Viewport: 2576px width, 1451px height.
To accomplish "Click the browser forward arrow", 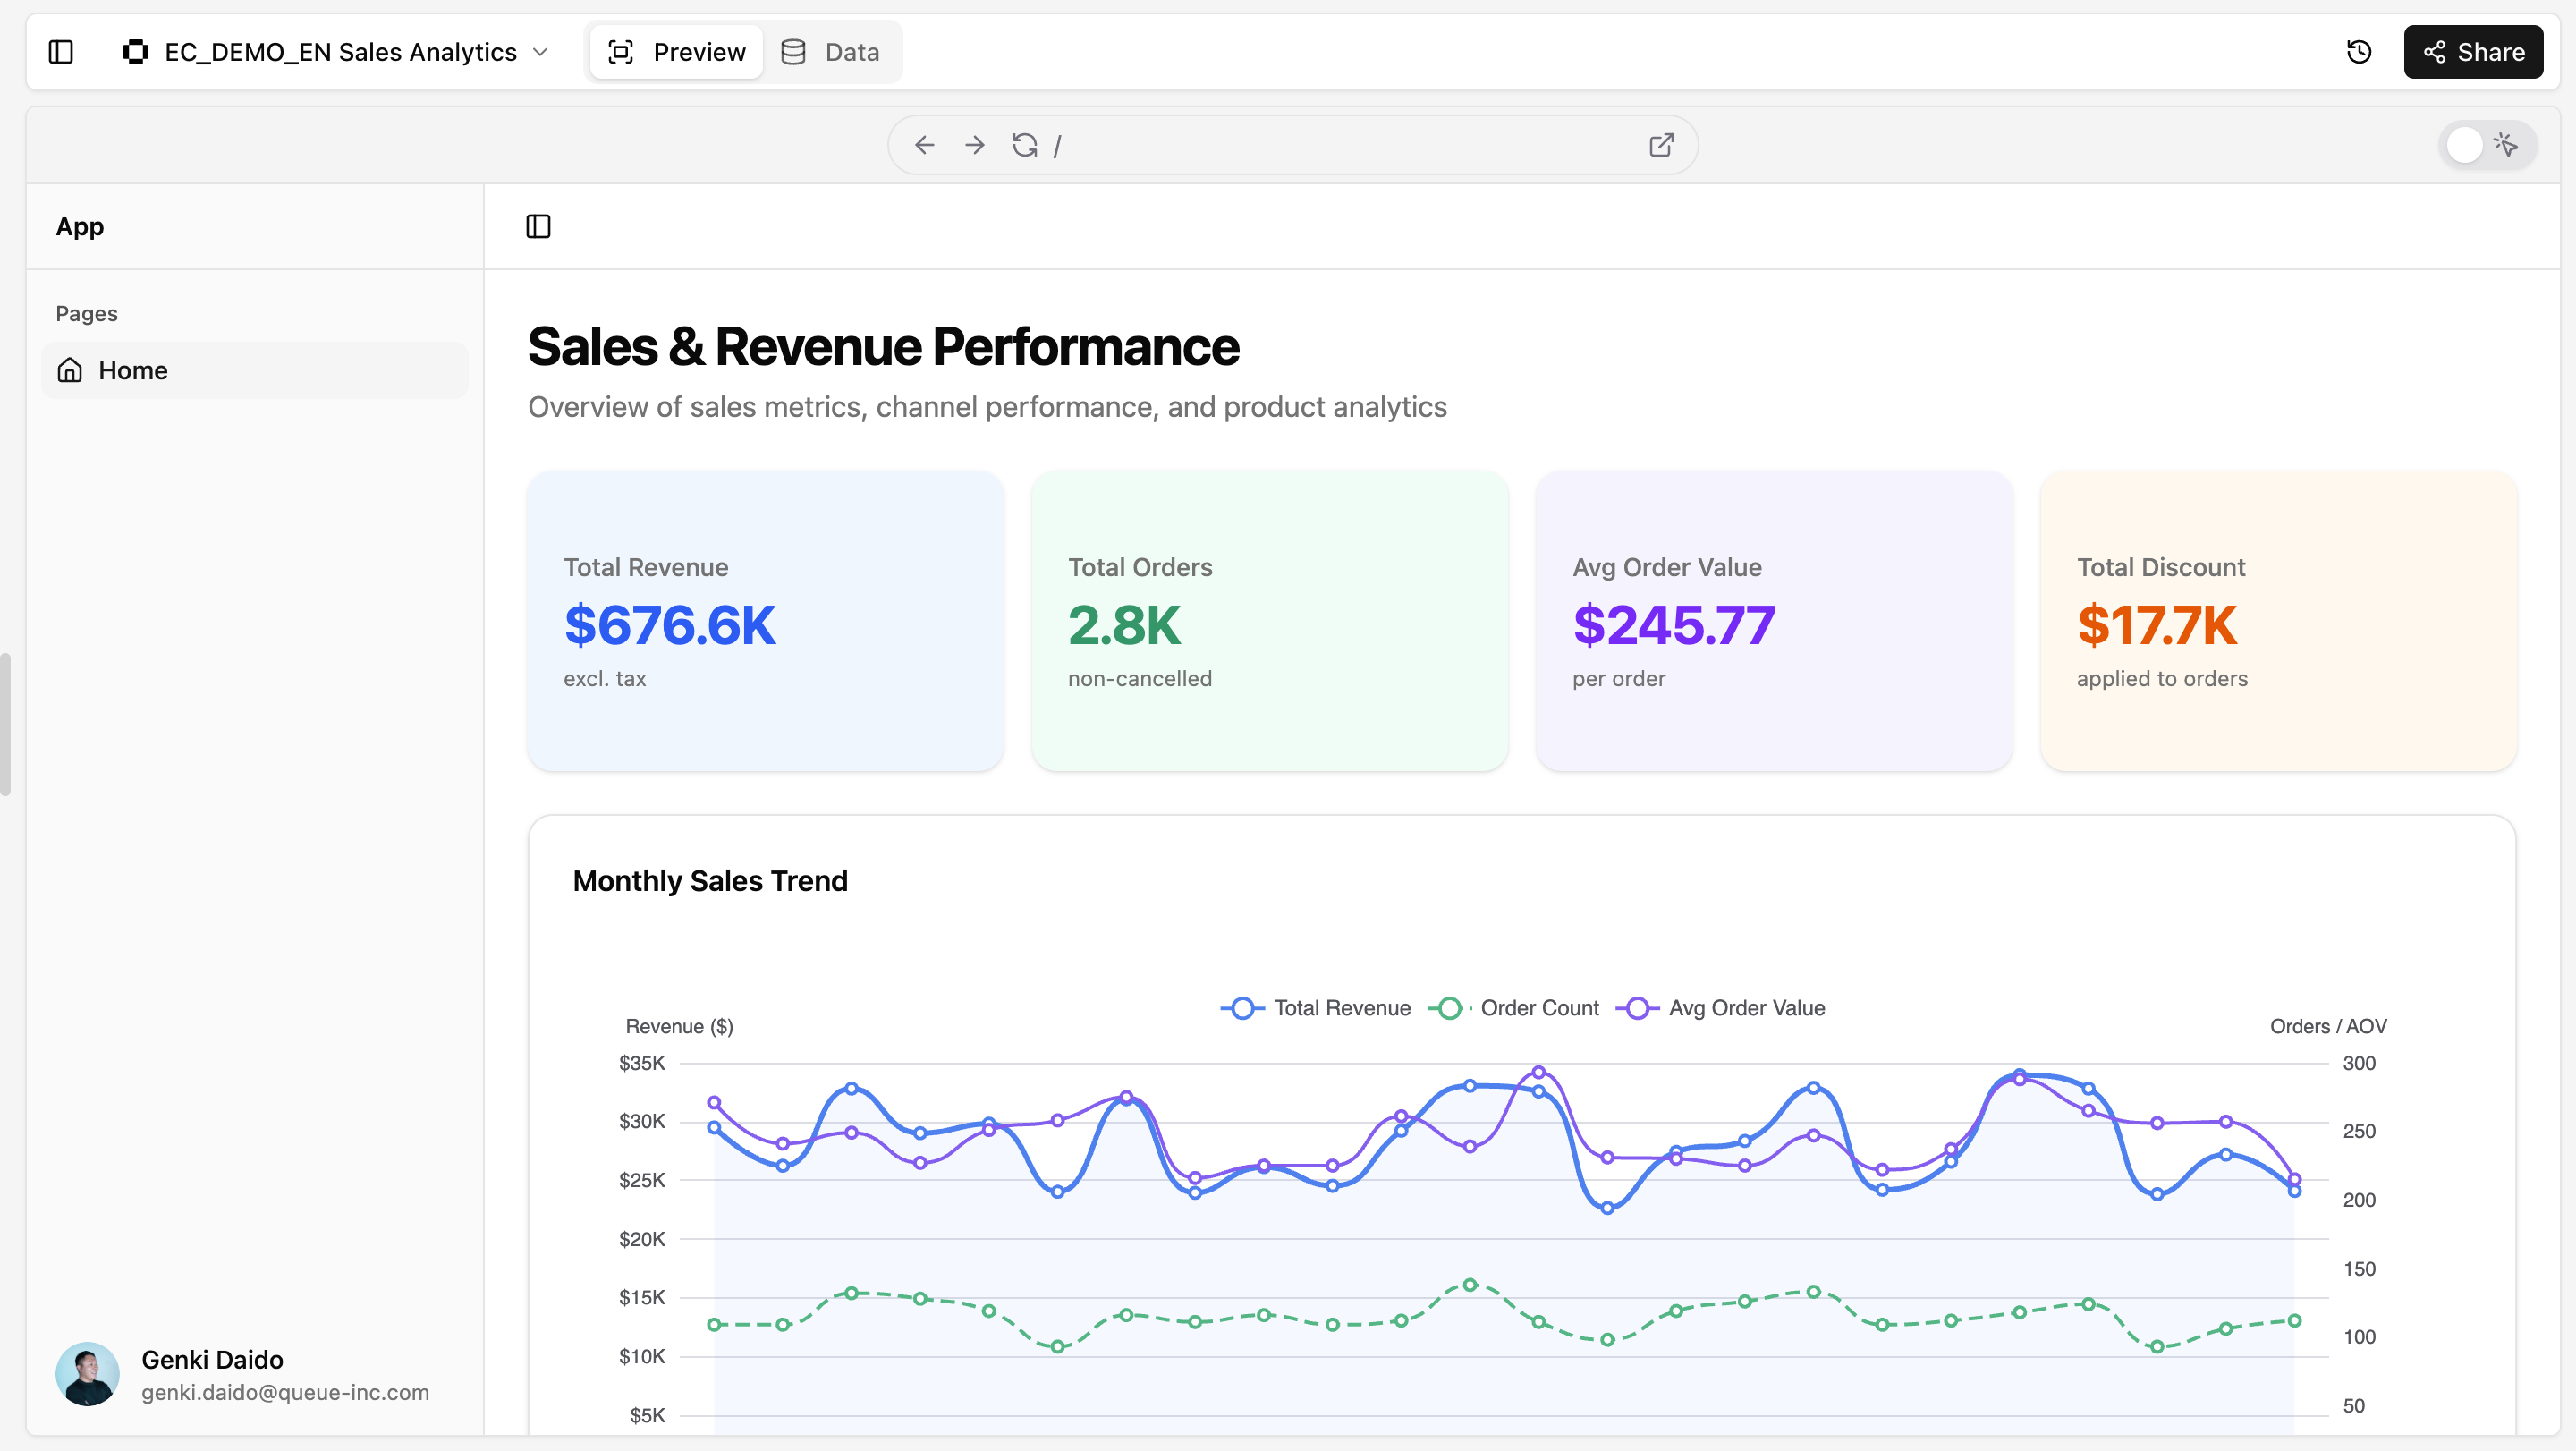I will tap(974, 145).
